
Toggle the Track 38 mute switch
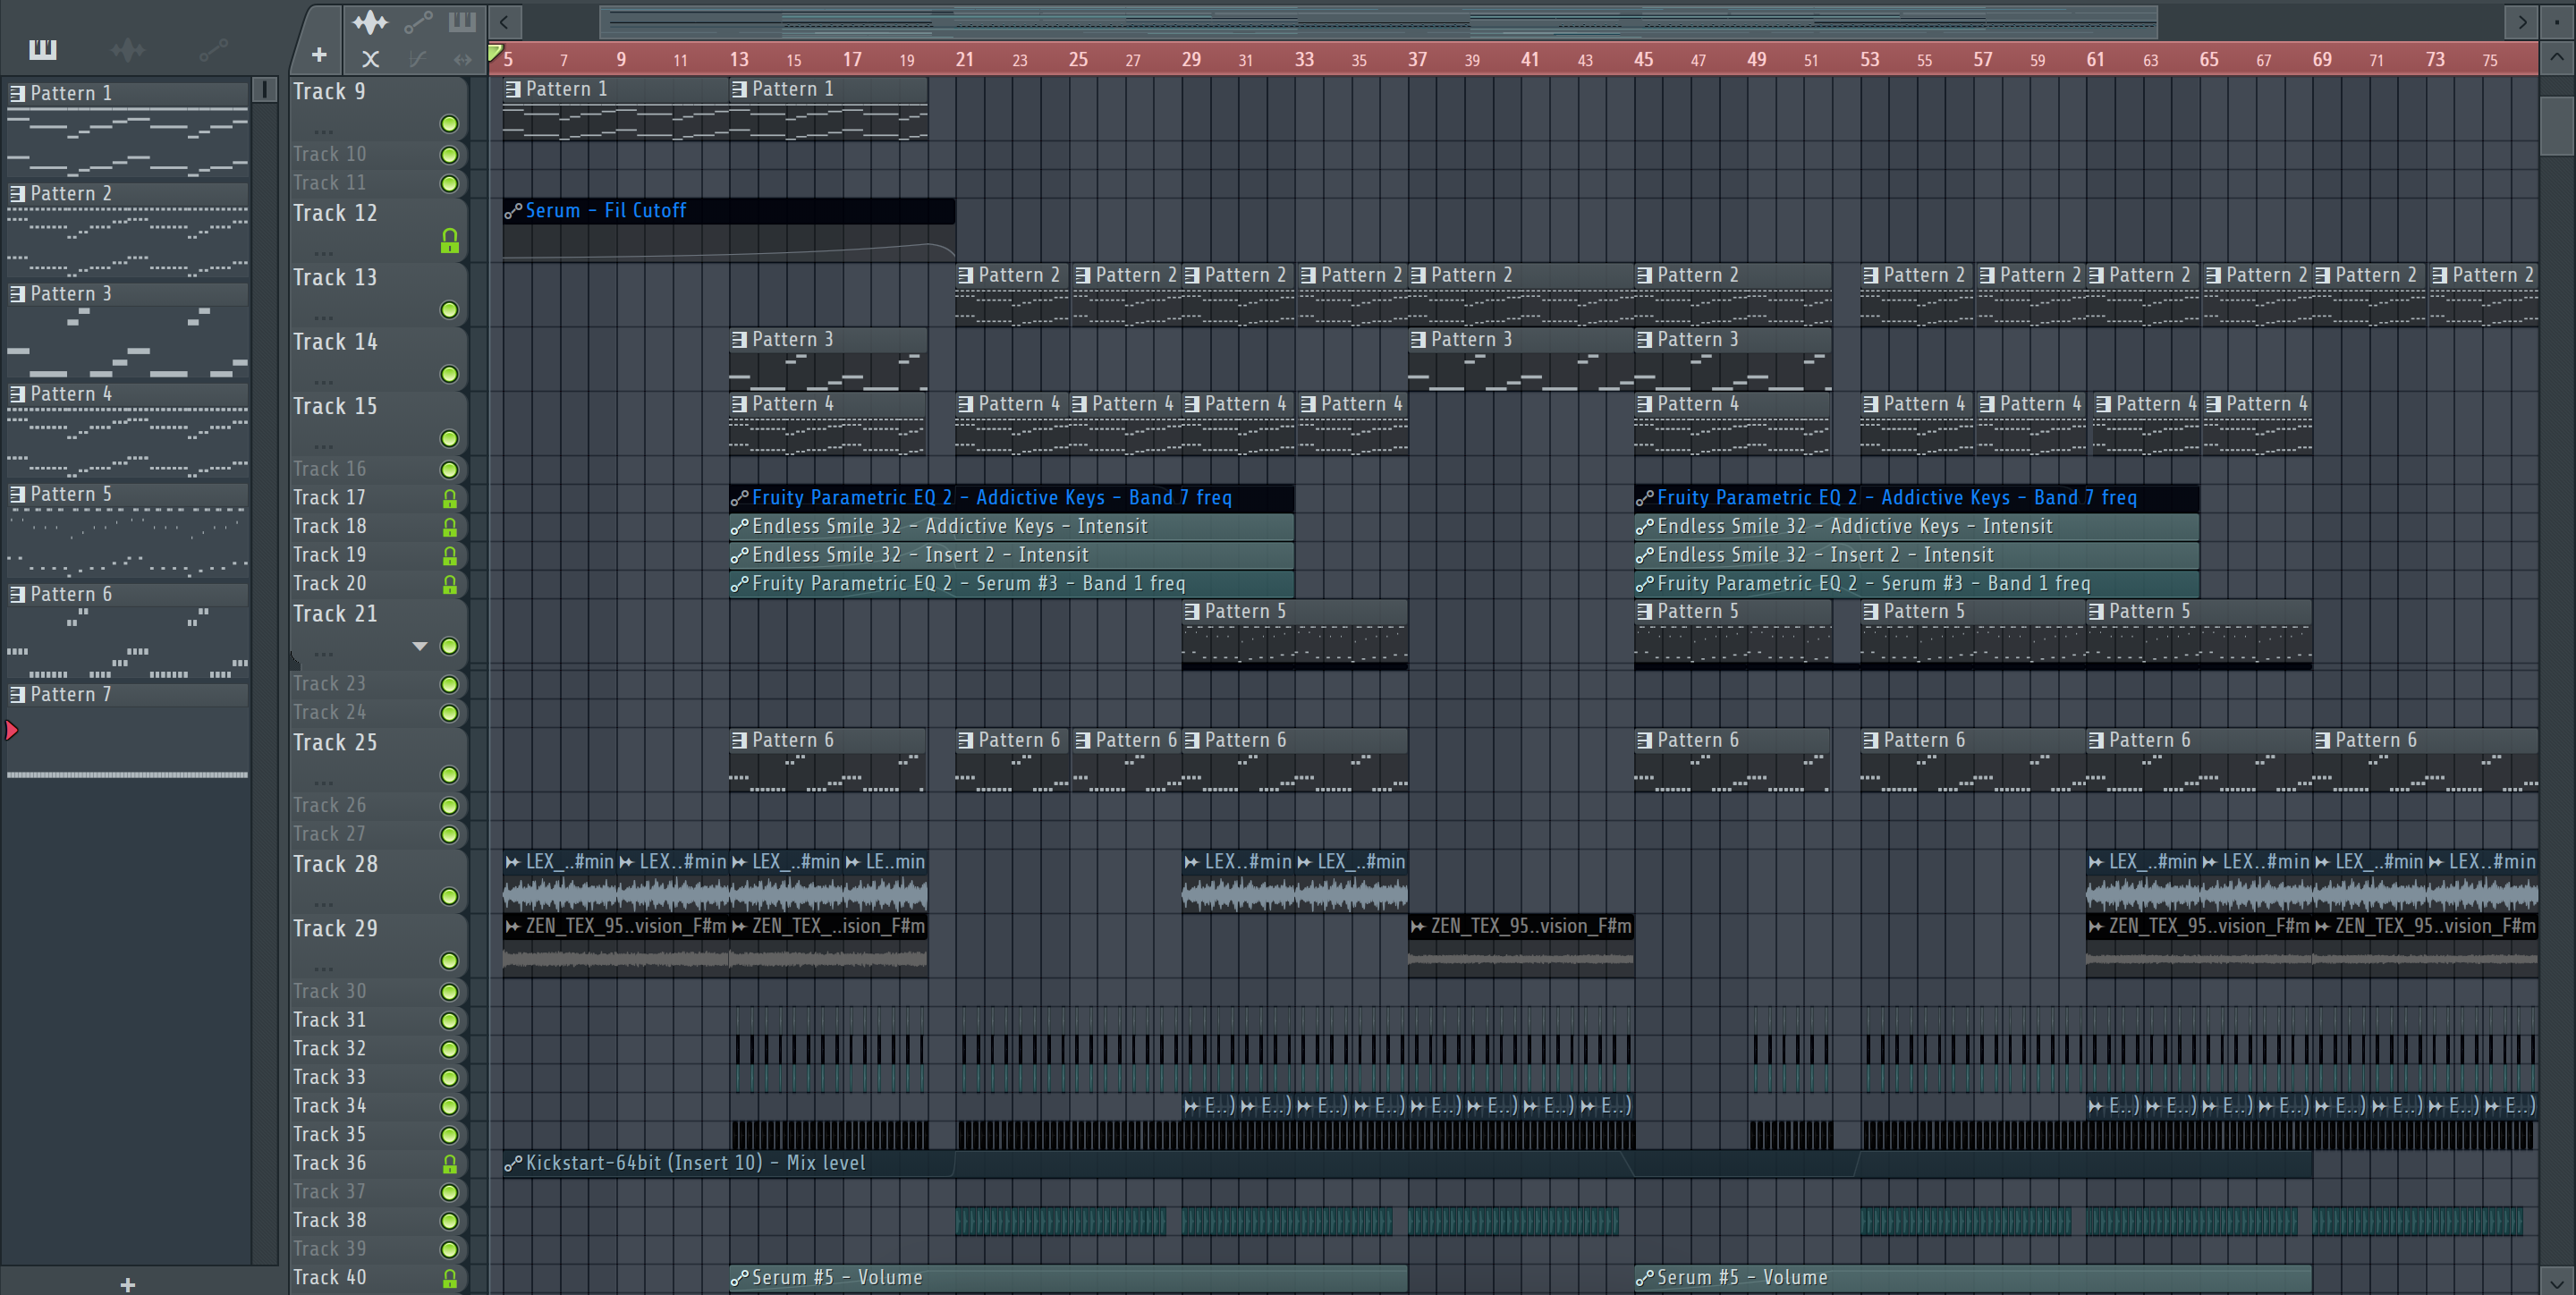(x=450, y=1221)
